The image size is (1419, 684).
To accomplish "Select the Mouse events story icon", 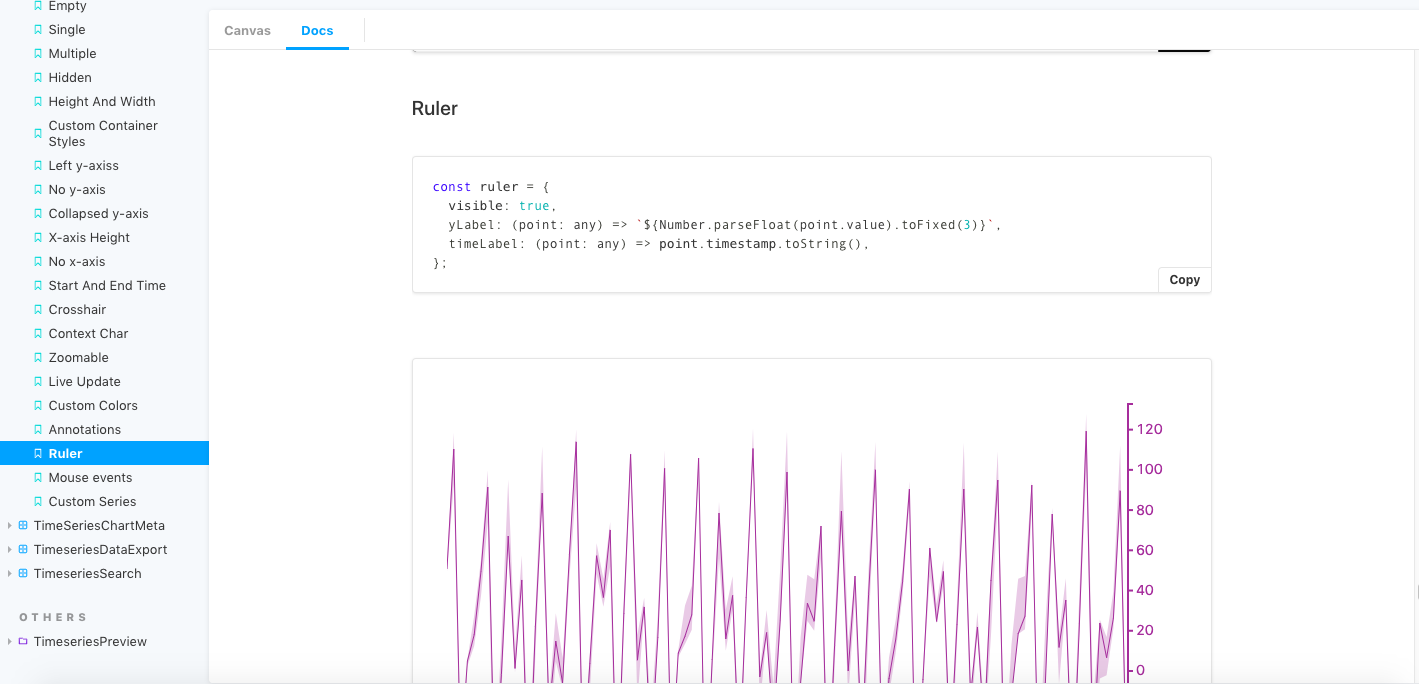I will [x=38, y=477].
